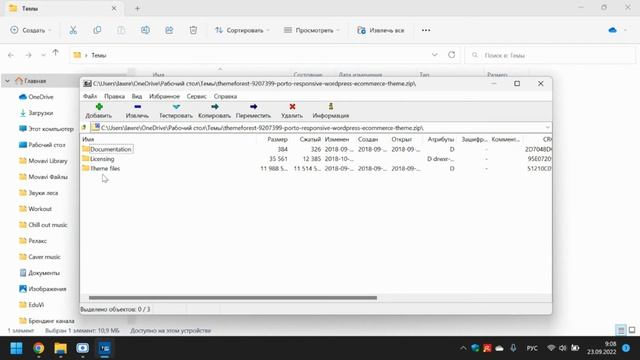Click the Извлечь (Extract) icon in 7-Zip

pyautogui.click(x=138, y=107)
